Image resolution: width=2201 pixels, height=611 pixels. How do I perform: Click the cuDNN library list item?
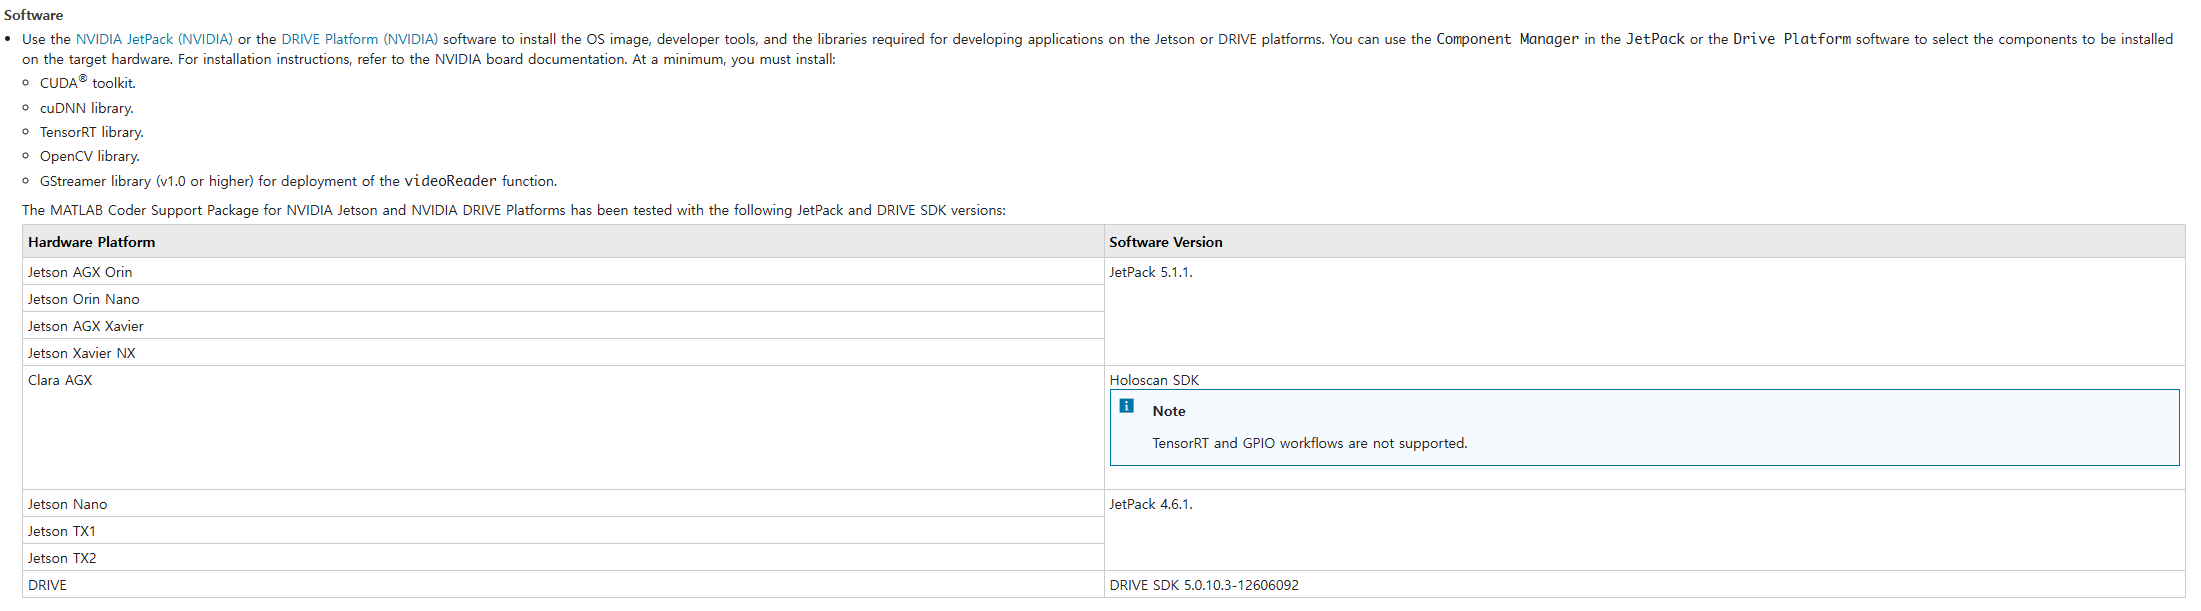pos(86,108)
